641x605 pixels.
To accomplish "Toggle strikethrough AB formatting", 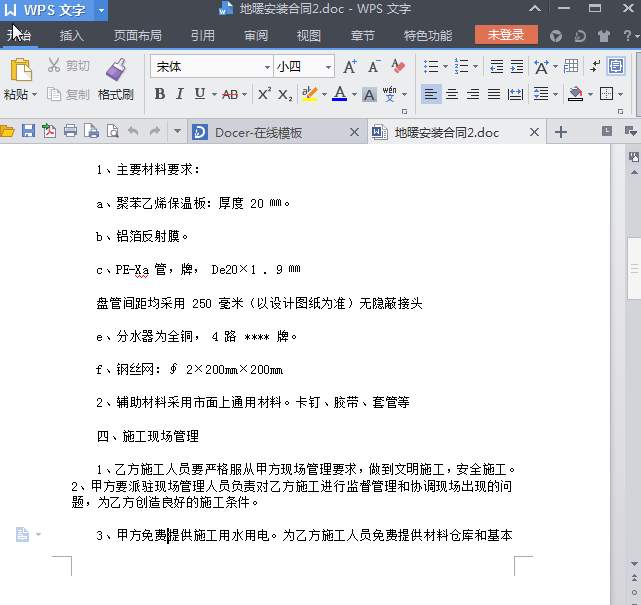I will tap(230, 94).
